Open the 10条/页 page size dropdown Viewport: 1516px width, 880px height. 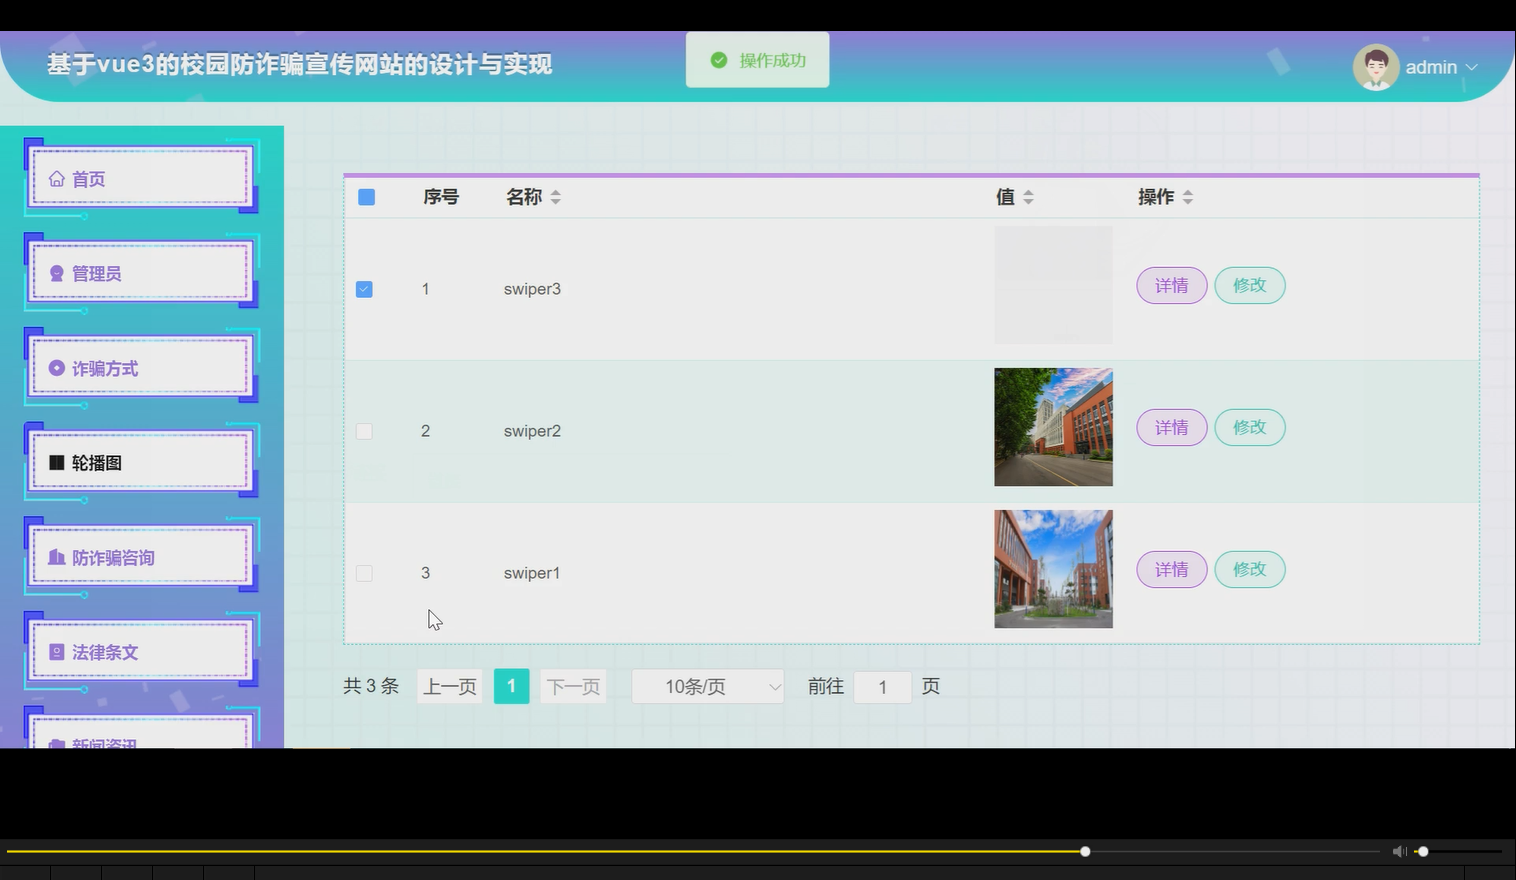coord(708,686)
